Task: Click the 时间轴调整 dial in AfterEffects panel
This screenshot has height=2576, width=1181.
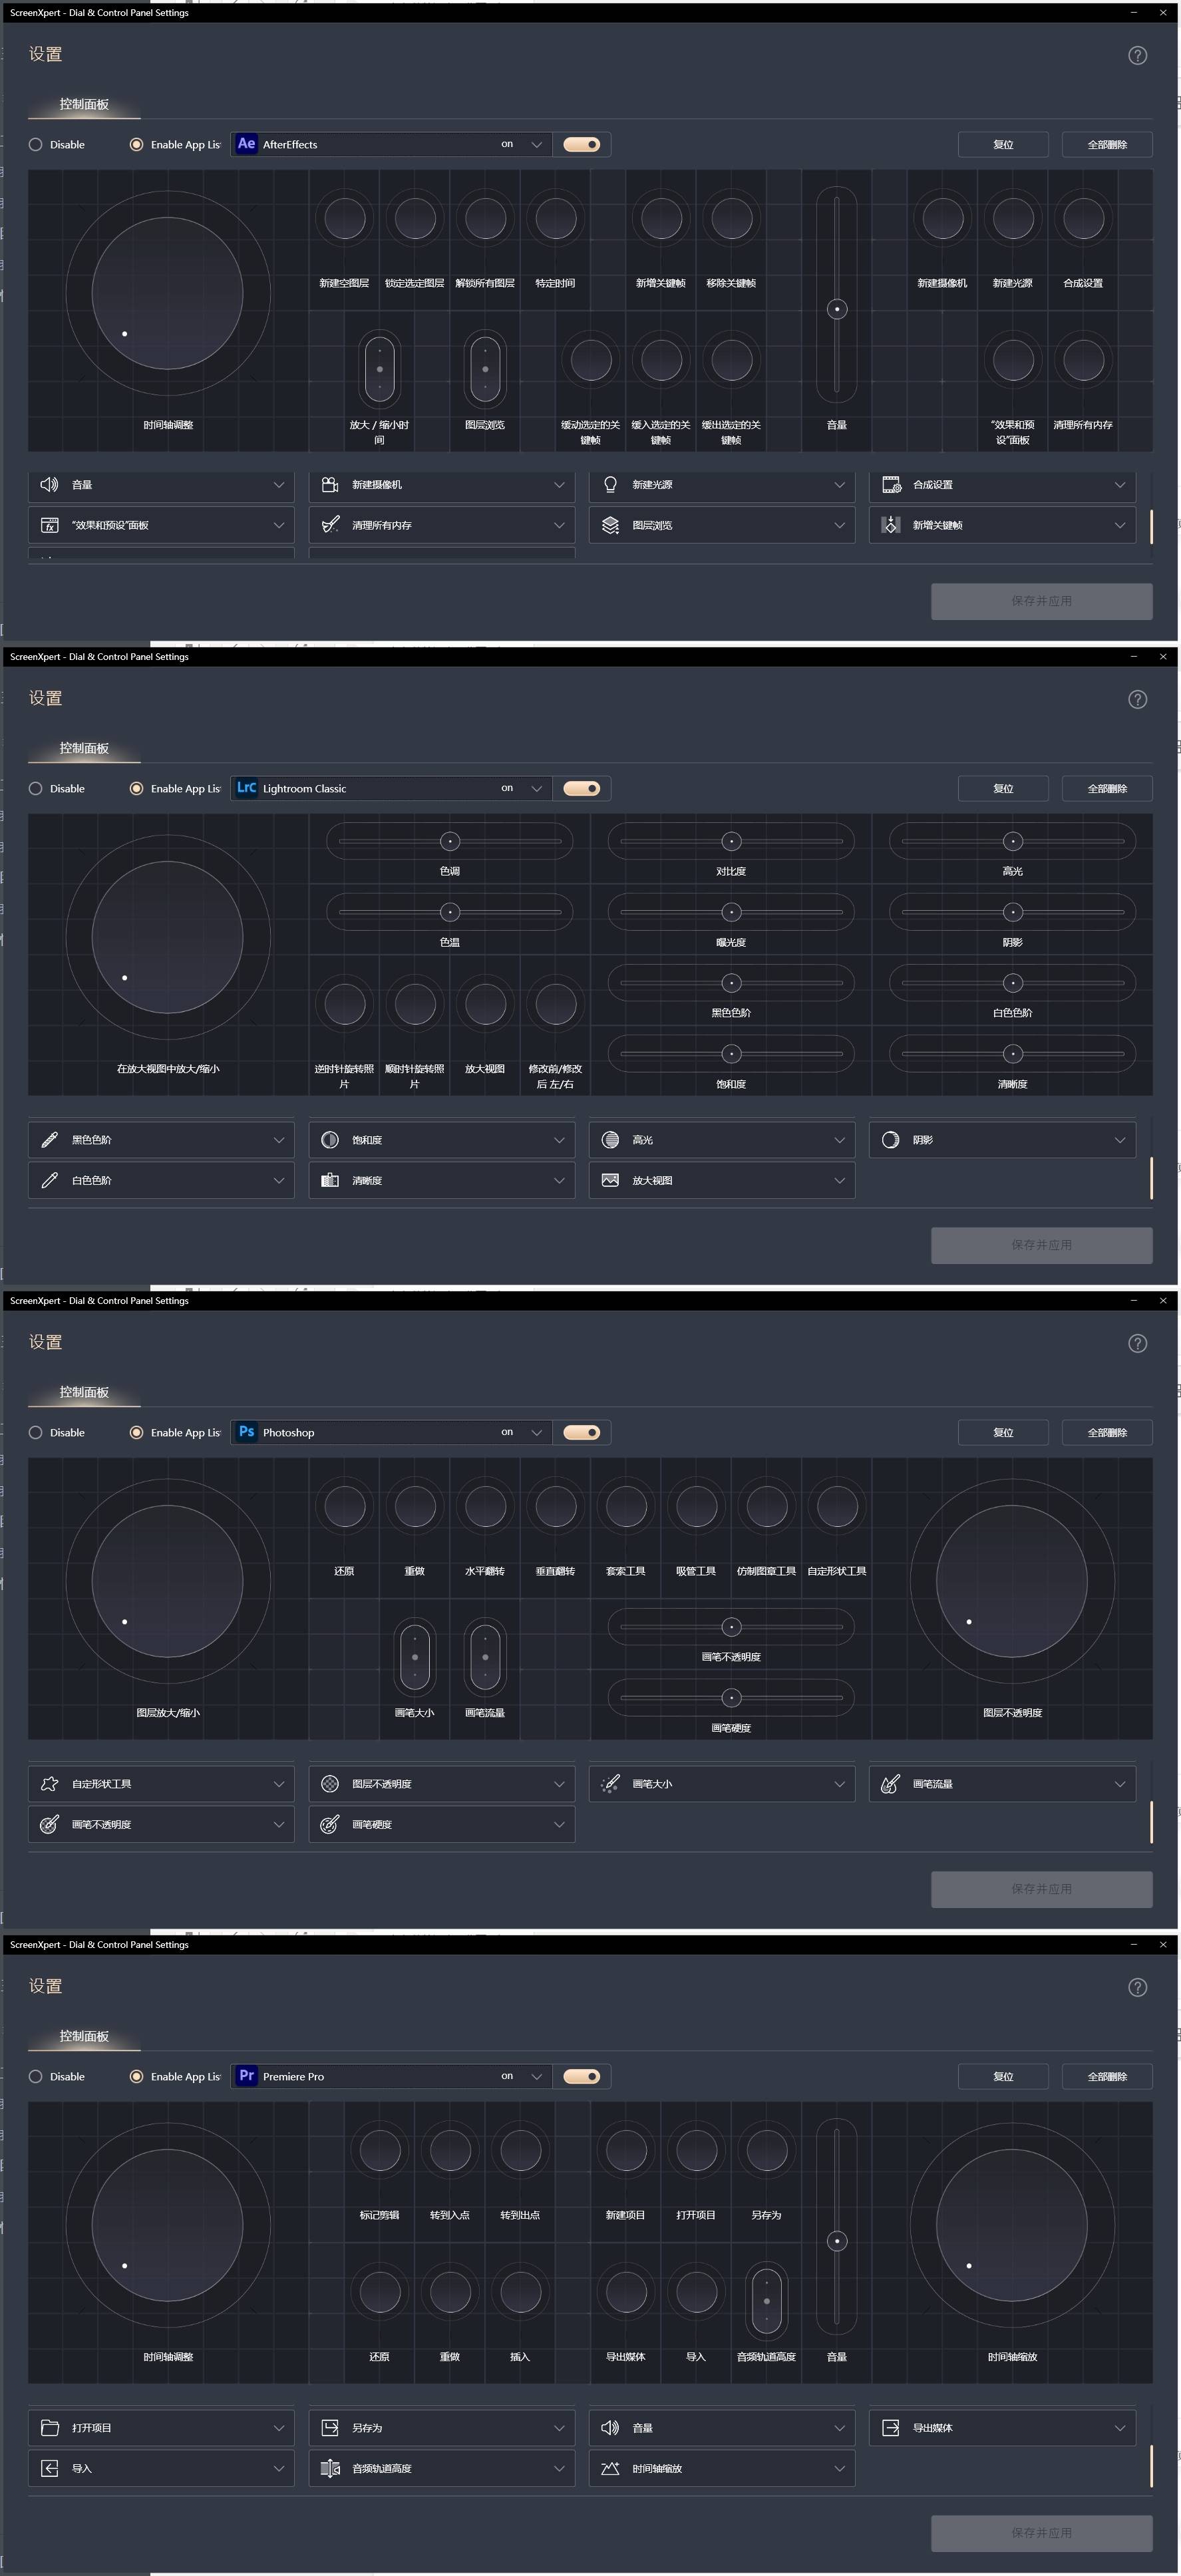Action: coord(168,293)
